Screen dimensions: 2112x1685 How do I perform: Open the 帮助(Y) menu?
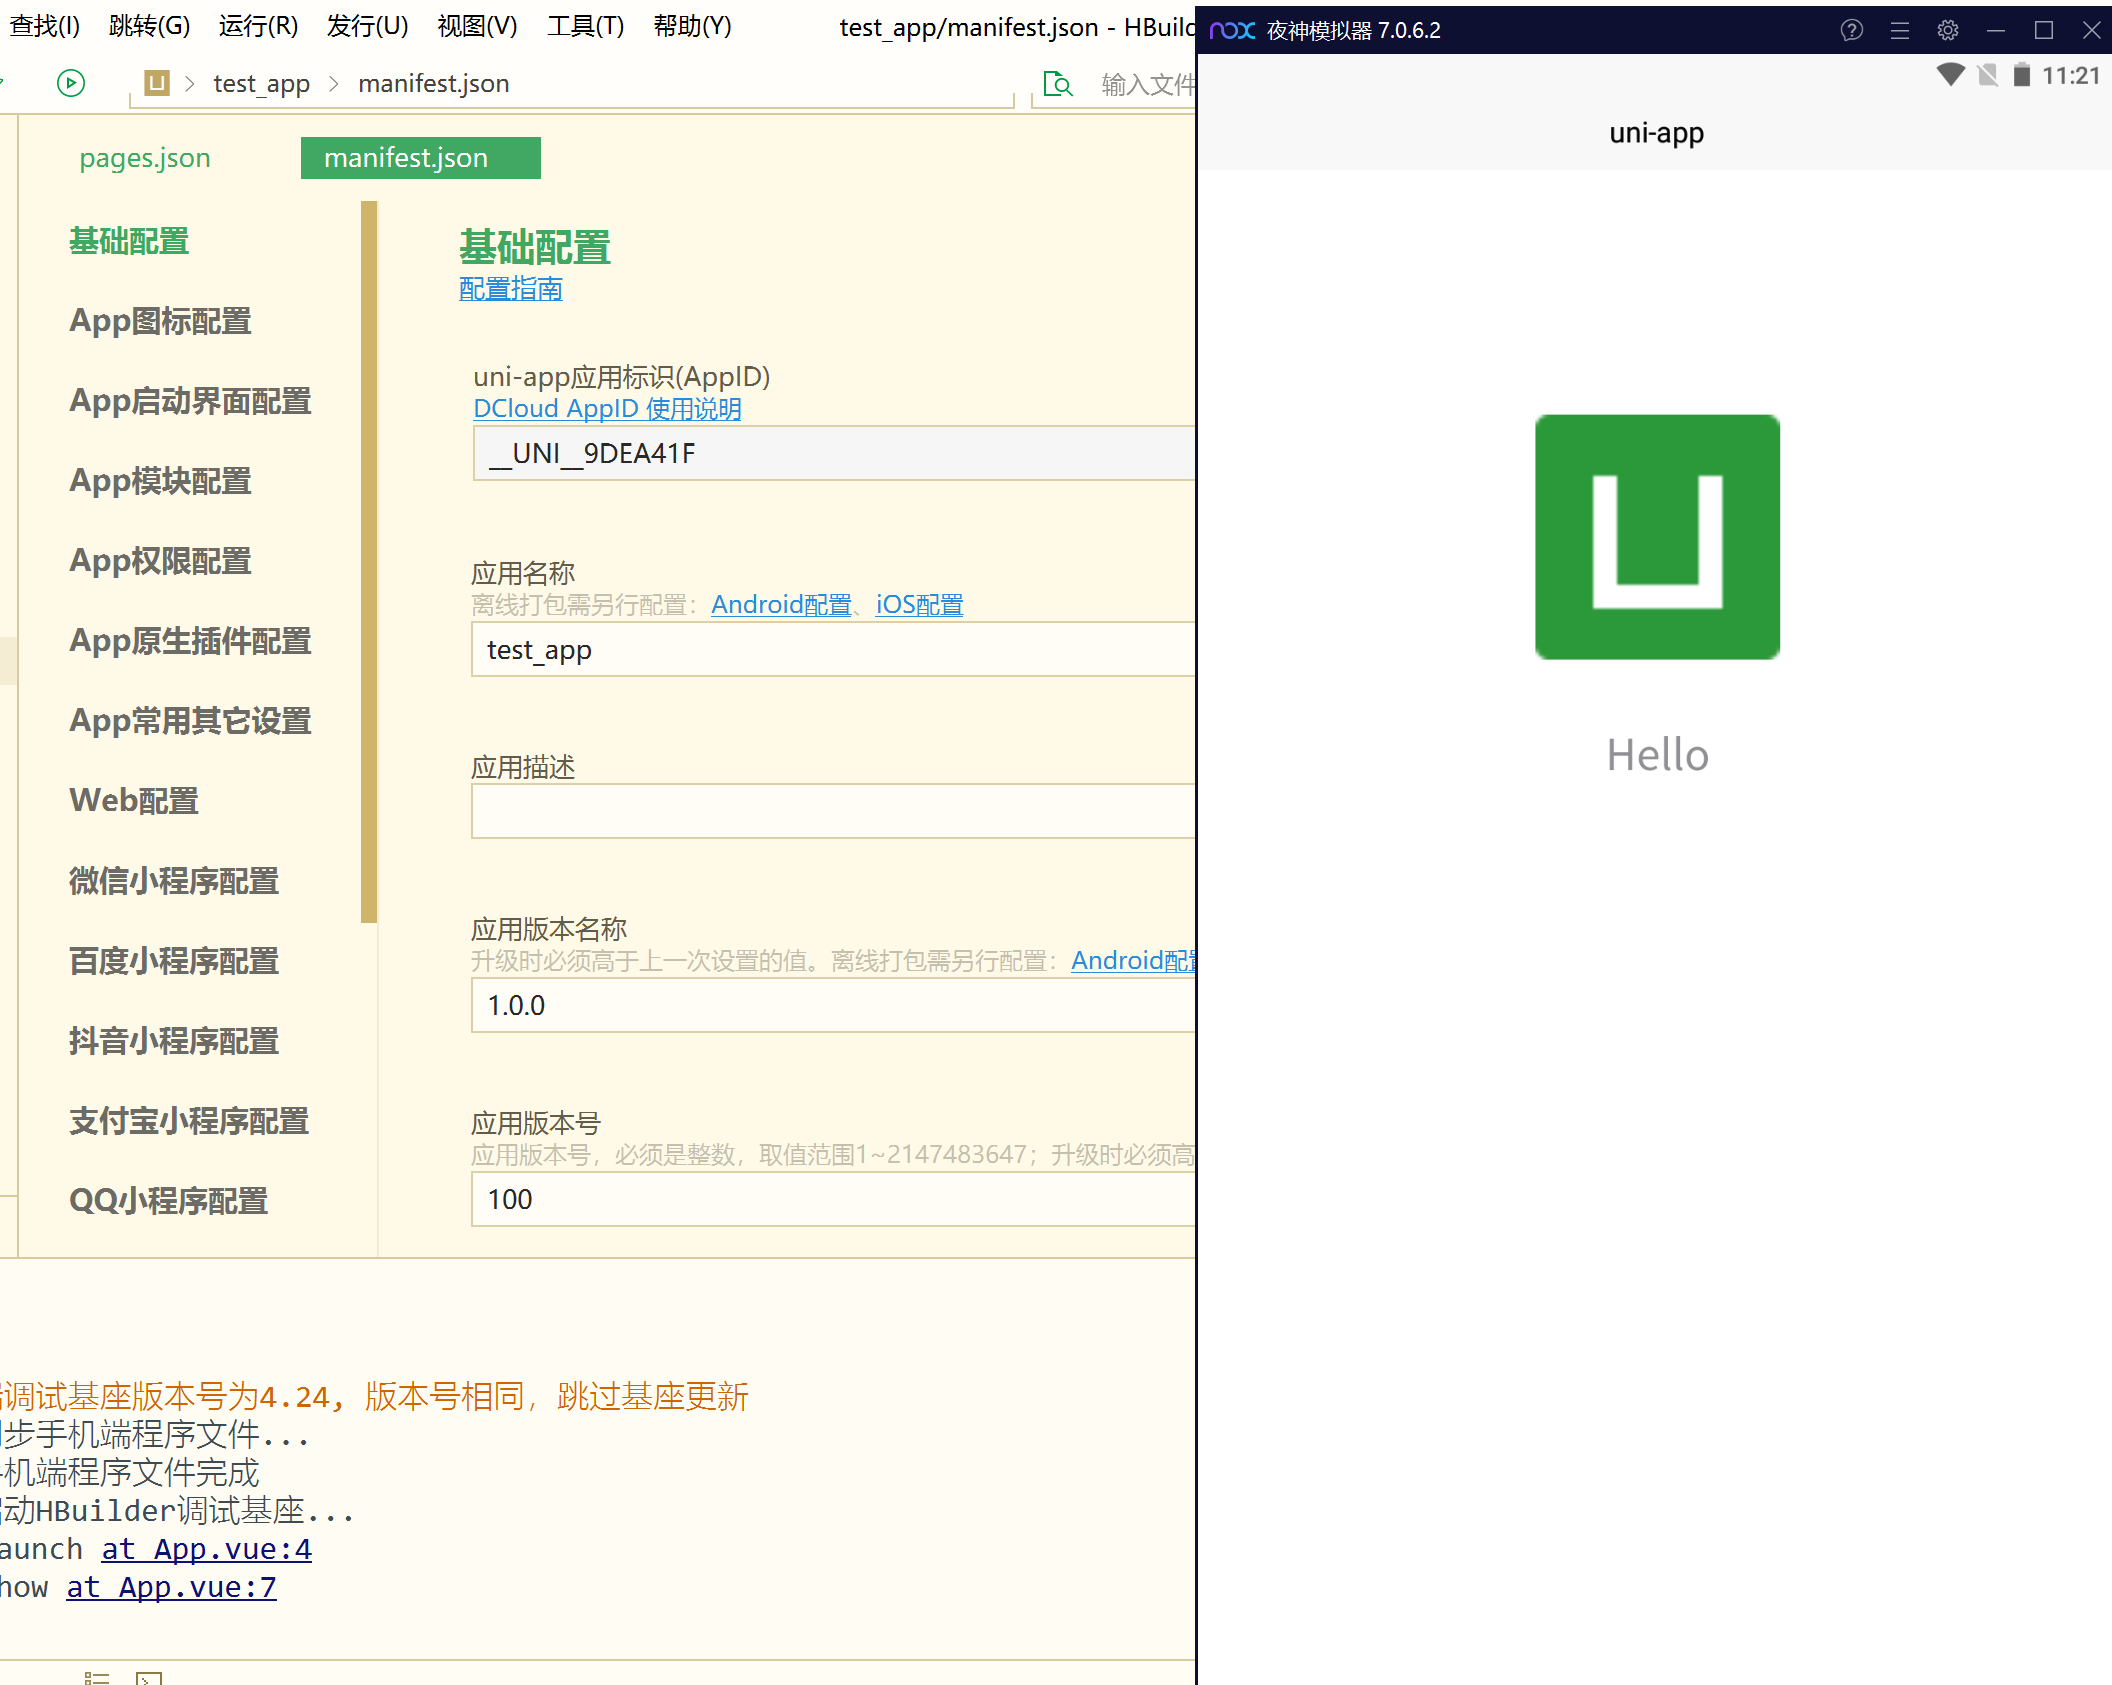click(692, 26)
